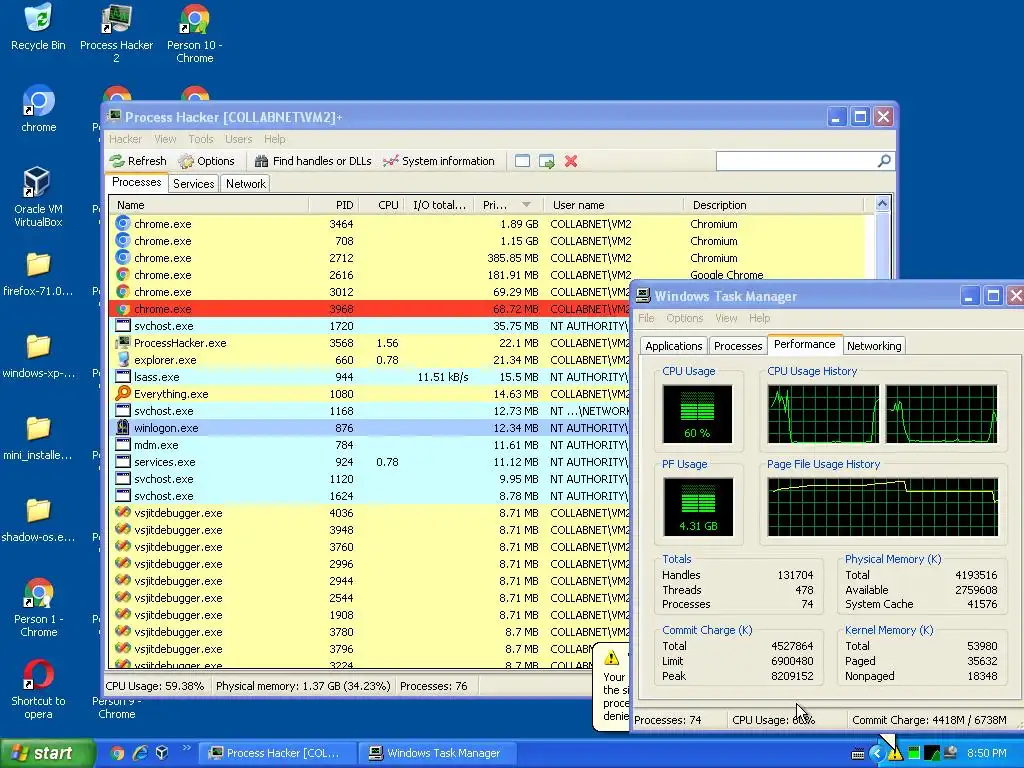Open the mini_installe folder on desktop
1024x768 pixels.
click(x=38, y=438)
